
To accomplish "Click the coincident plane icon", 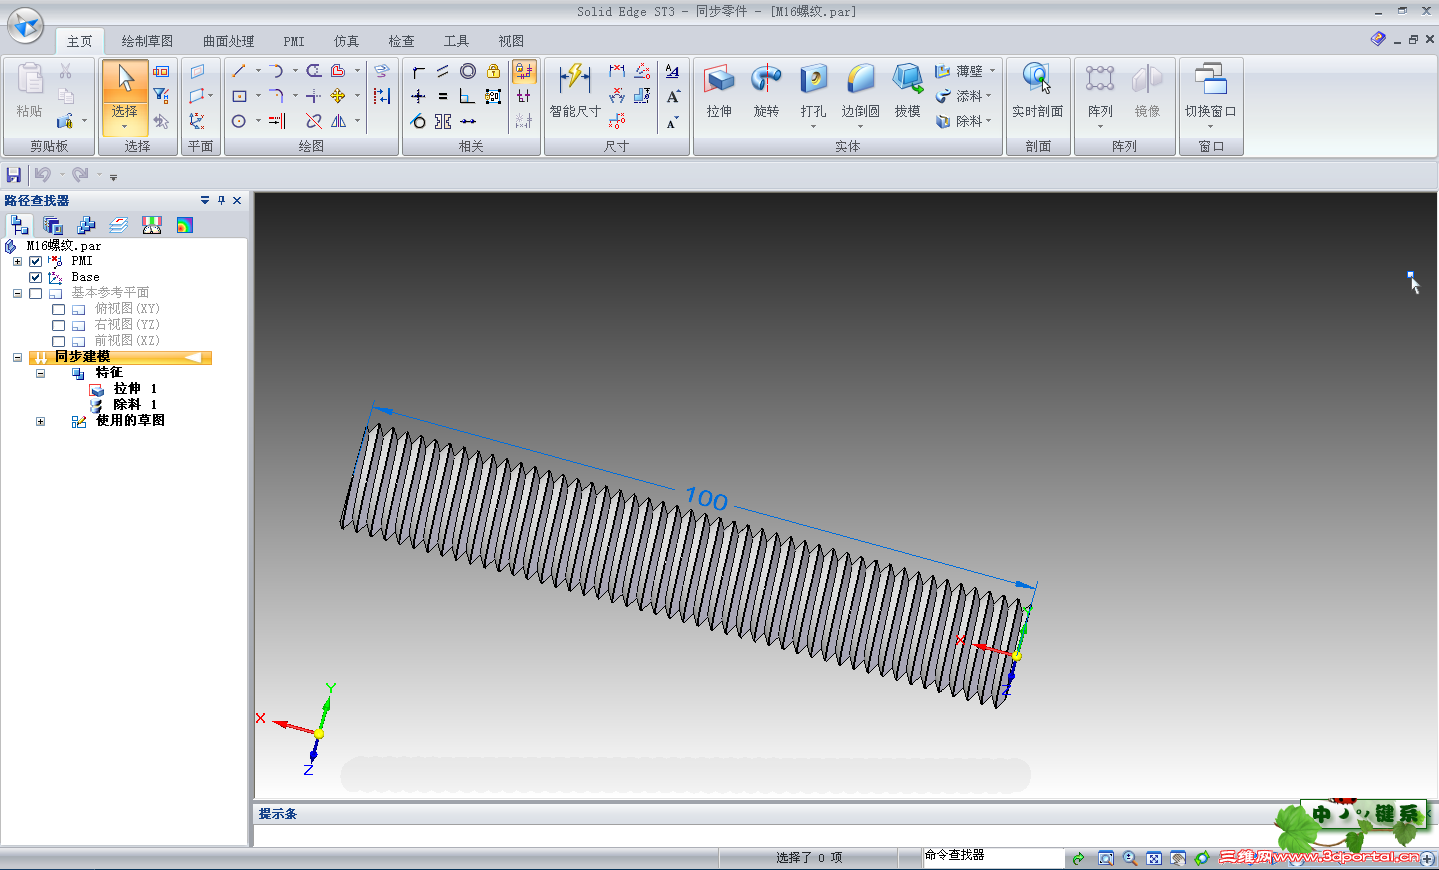I will tap(198, 71).
